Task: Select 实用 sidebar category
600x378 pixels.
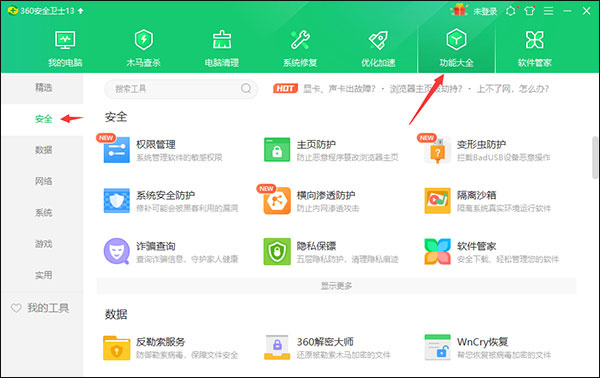Action: [44, 275]
